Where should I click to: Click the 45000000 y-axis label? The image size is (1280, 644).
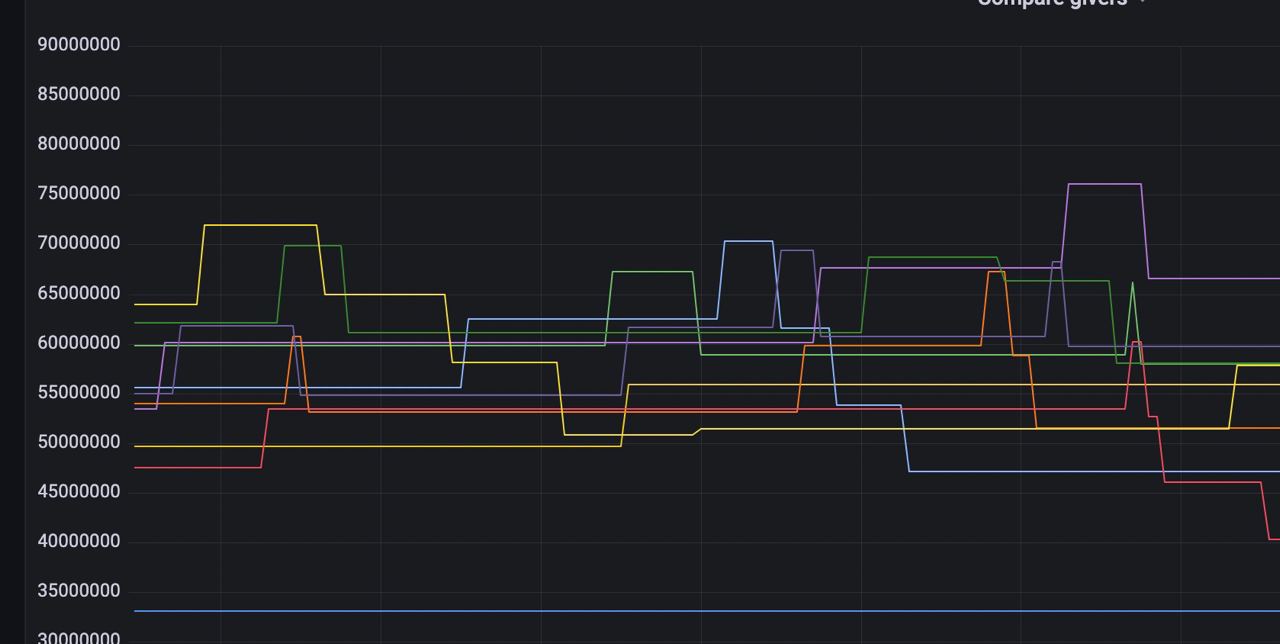(x=79, y=492)
